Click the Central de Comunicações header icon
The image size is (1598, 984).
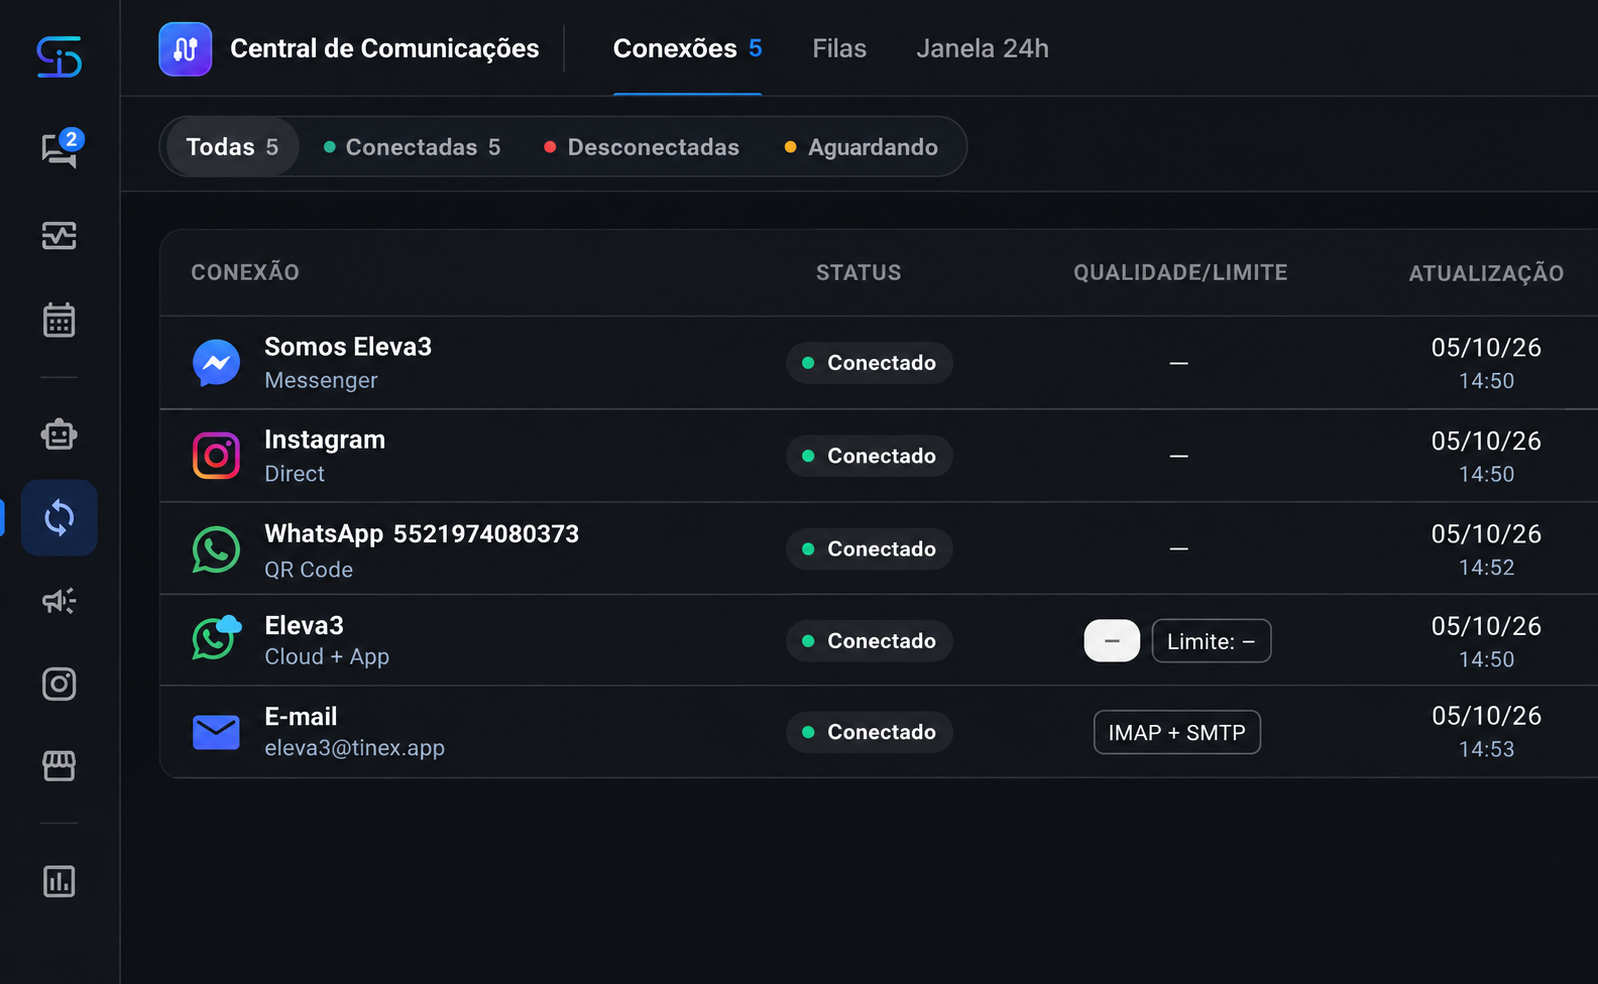point(185,49)
